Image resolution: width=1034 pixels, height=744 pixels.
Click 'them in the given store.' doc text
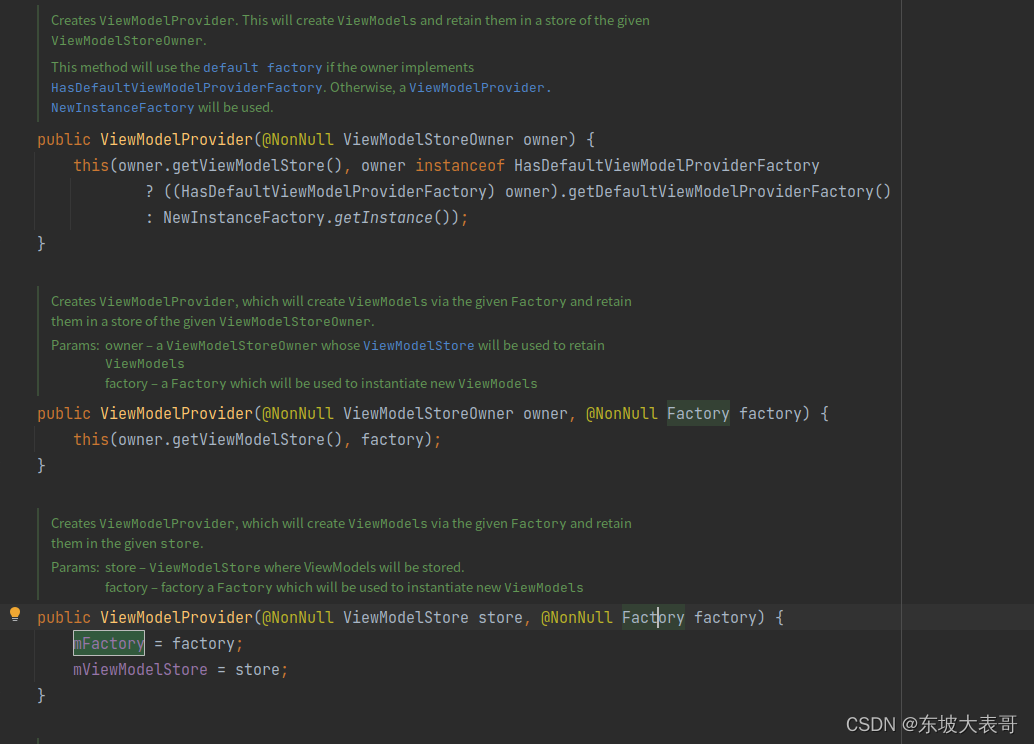(127, 544)
